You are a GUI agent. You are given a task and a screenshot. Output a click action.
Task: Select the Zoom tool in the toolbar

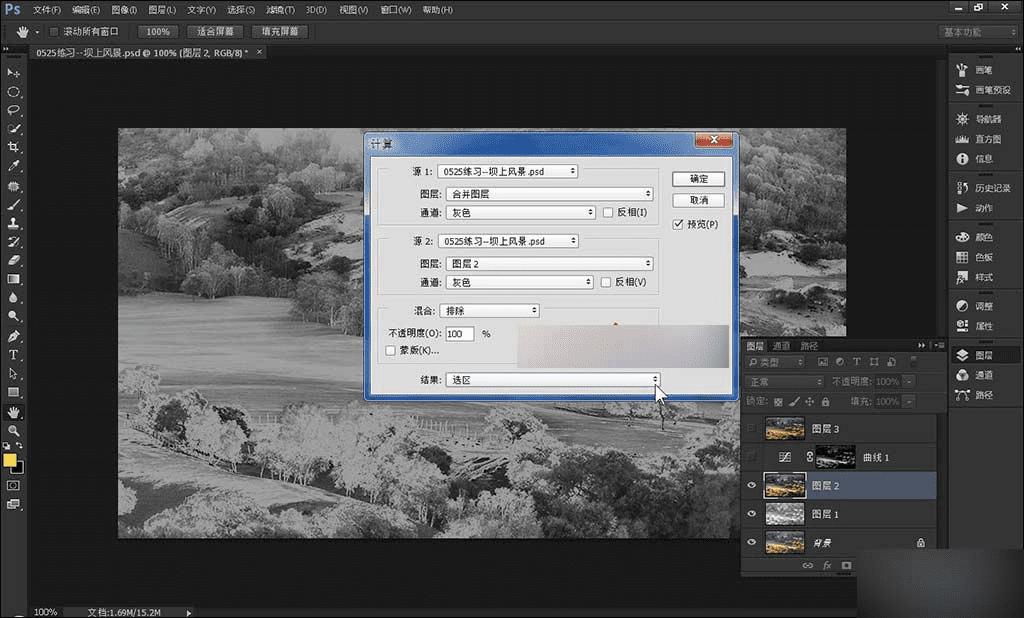click(x=14, y=430)
